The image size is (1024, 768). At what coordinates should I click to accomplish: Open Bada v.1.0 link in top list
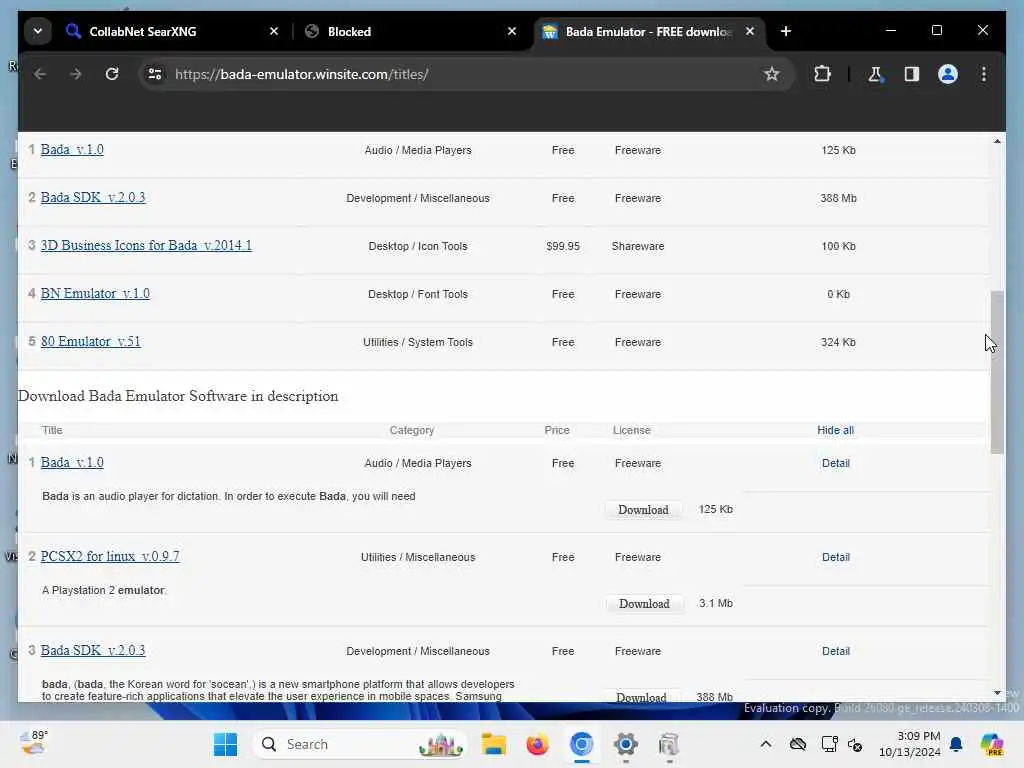pyautogui.click(x=72, y=150)
